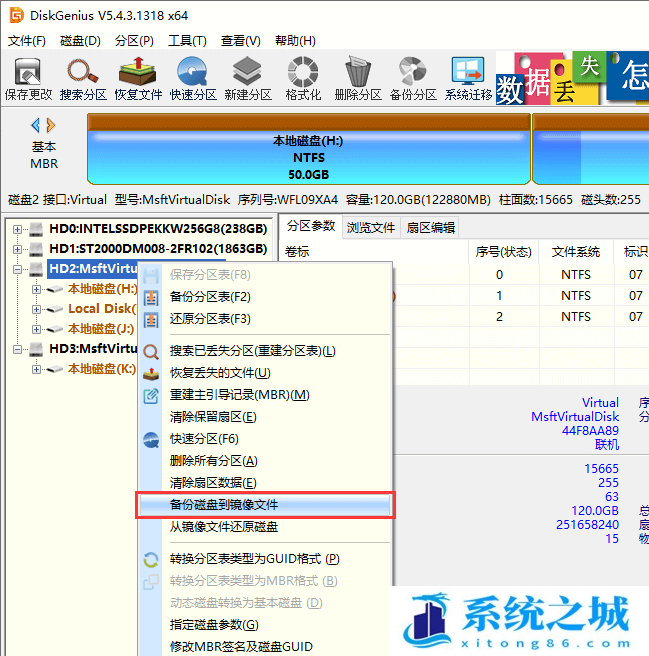The image size is (649, 656).
Task: Click the 保存更改 toolbar icon
Action: 28,72
